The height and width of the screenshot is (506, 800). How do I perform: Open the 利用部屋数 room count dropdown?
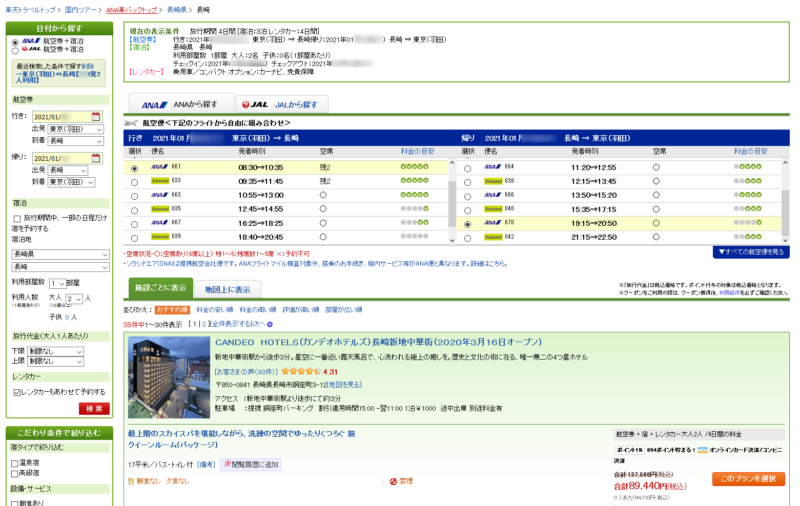(57, 283)
